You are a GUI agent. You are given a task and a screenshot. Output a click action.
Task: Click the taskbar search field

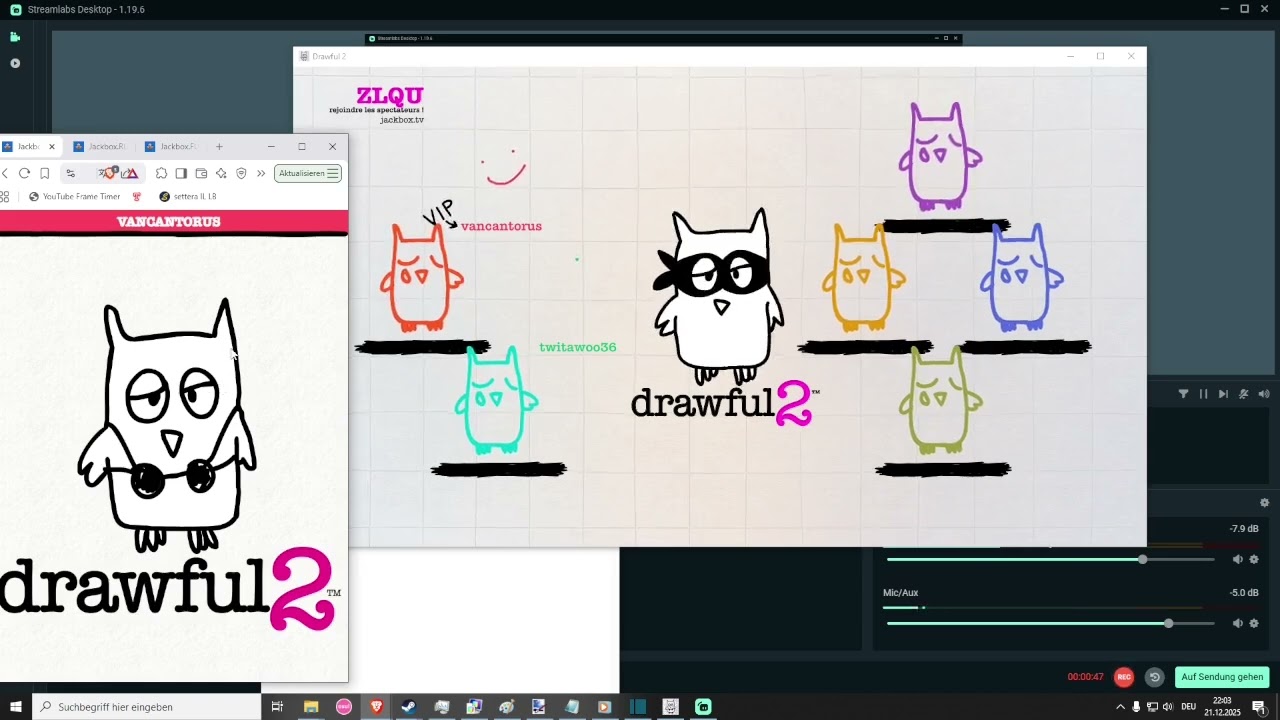click(147, 707)
